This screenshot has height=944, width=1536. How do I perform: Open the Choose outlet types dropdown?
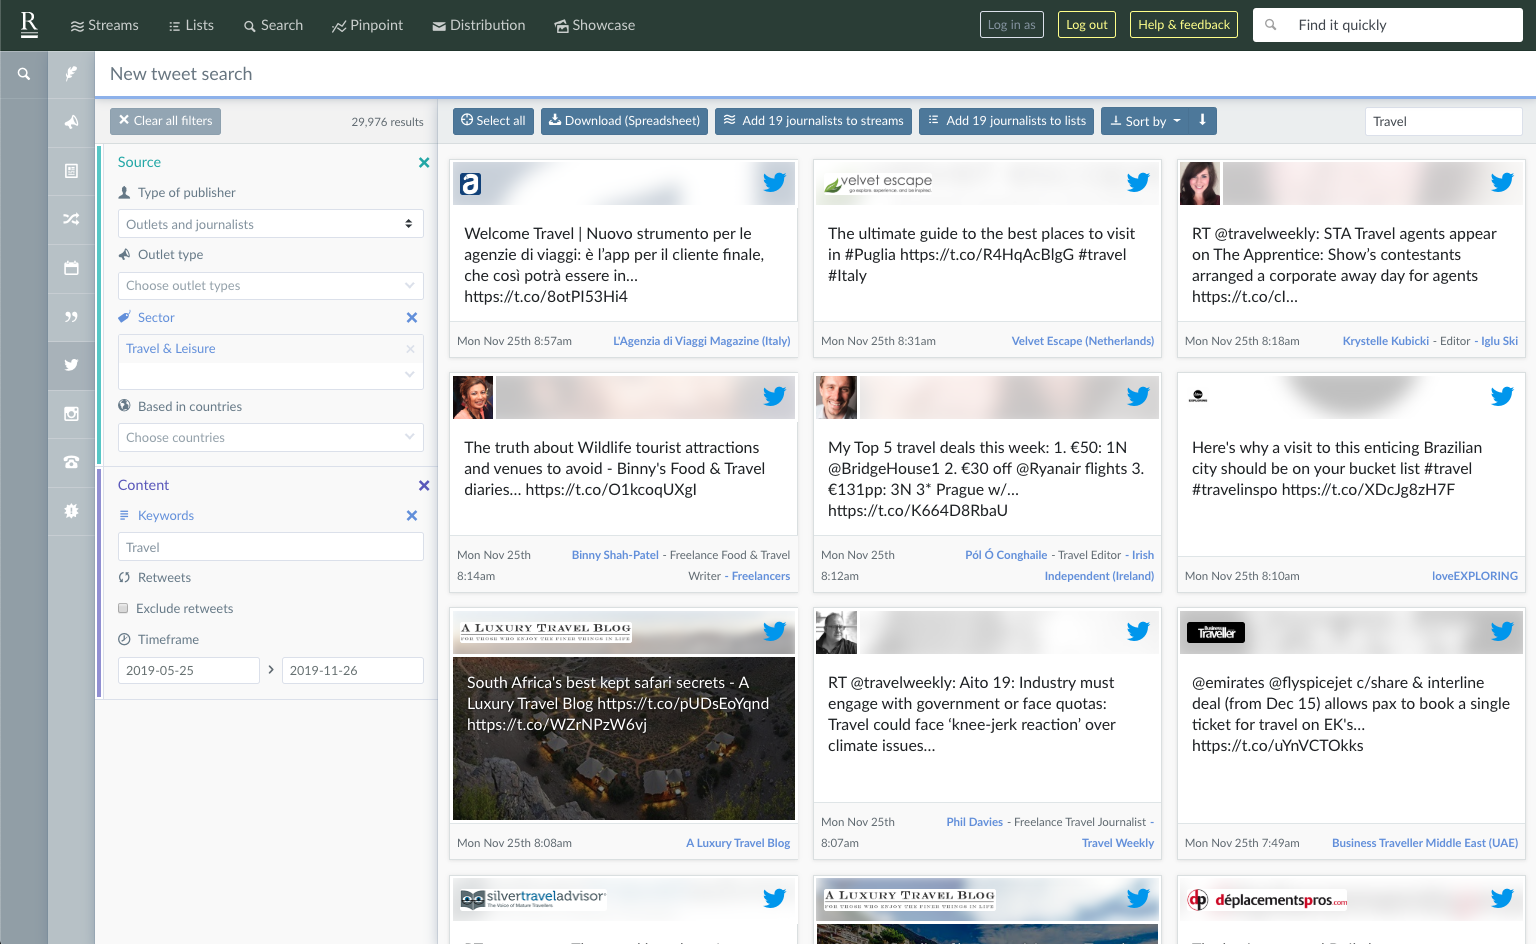(x=270, y=286)
